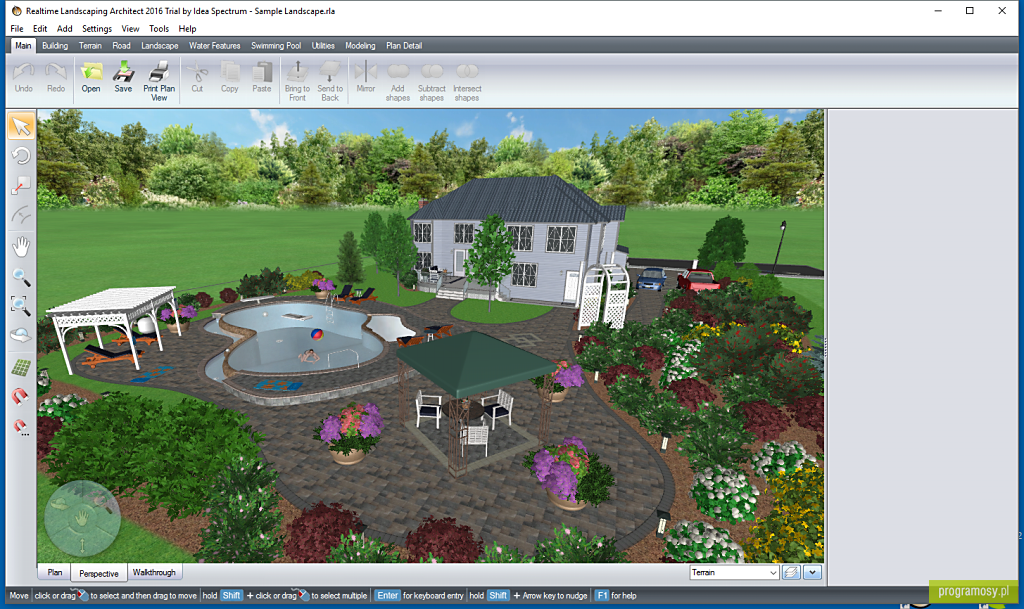The width and height of the screenshot is (1024, 609).
Task: Switch to Walkthrough view tab
Action: click(154, 572)
